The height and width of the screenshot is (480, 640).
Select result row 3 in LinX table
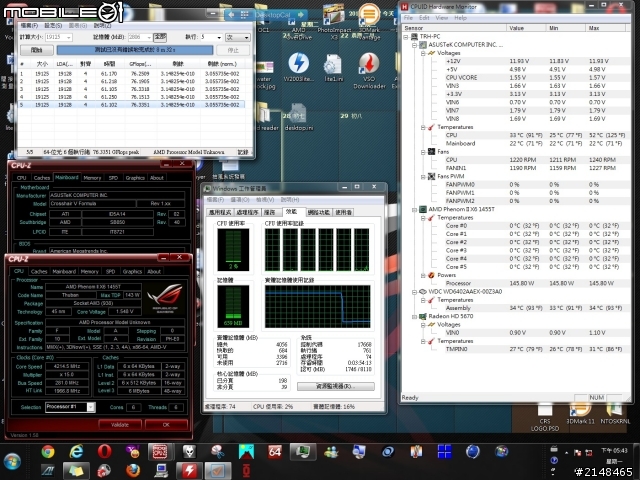pos(131,89)
